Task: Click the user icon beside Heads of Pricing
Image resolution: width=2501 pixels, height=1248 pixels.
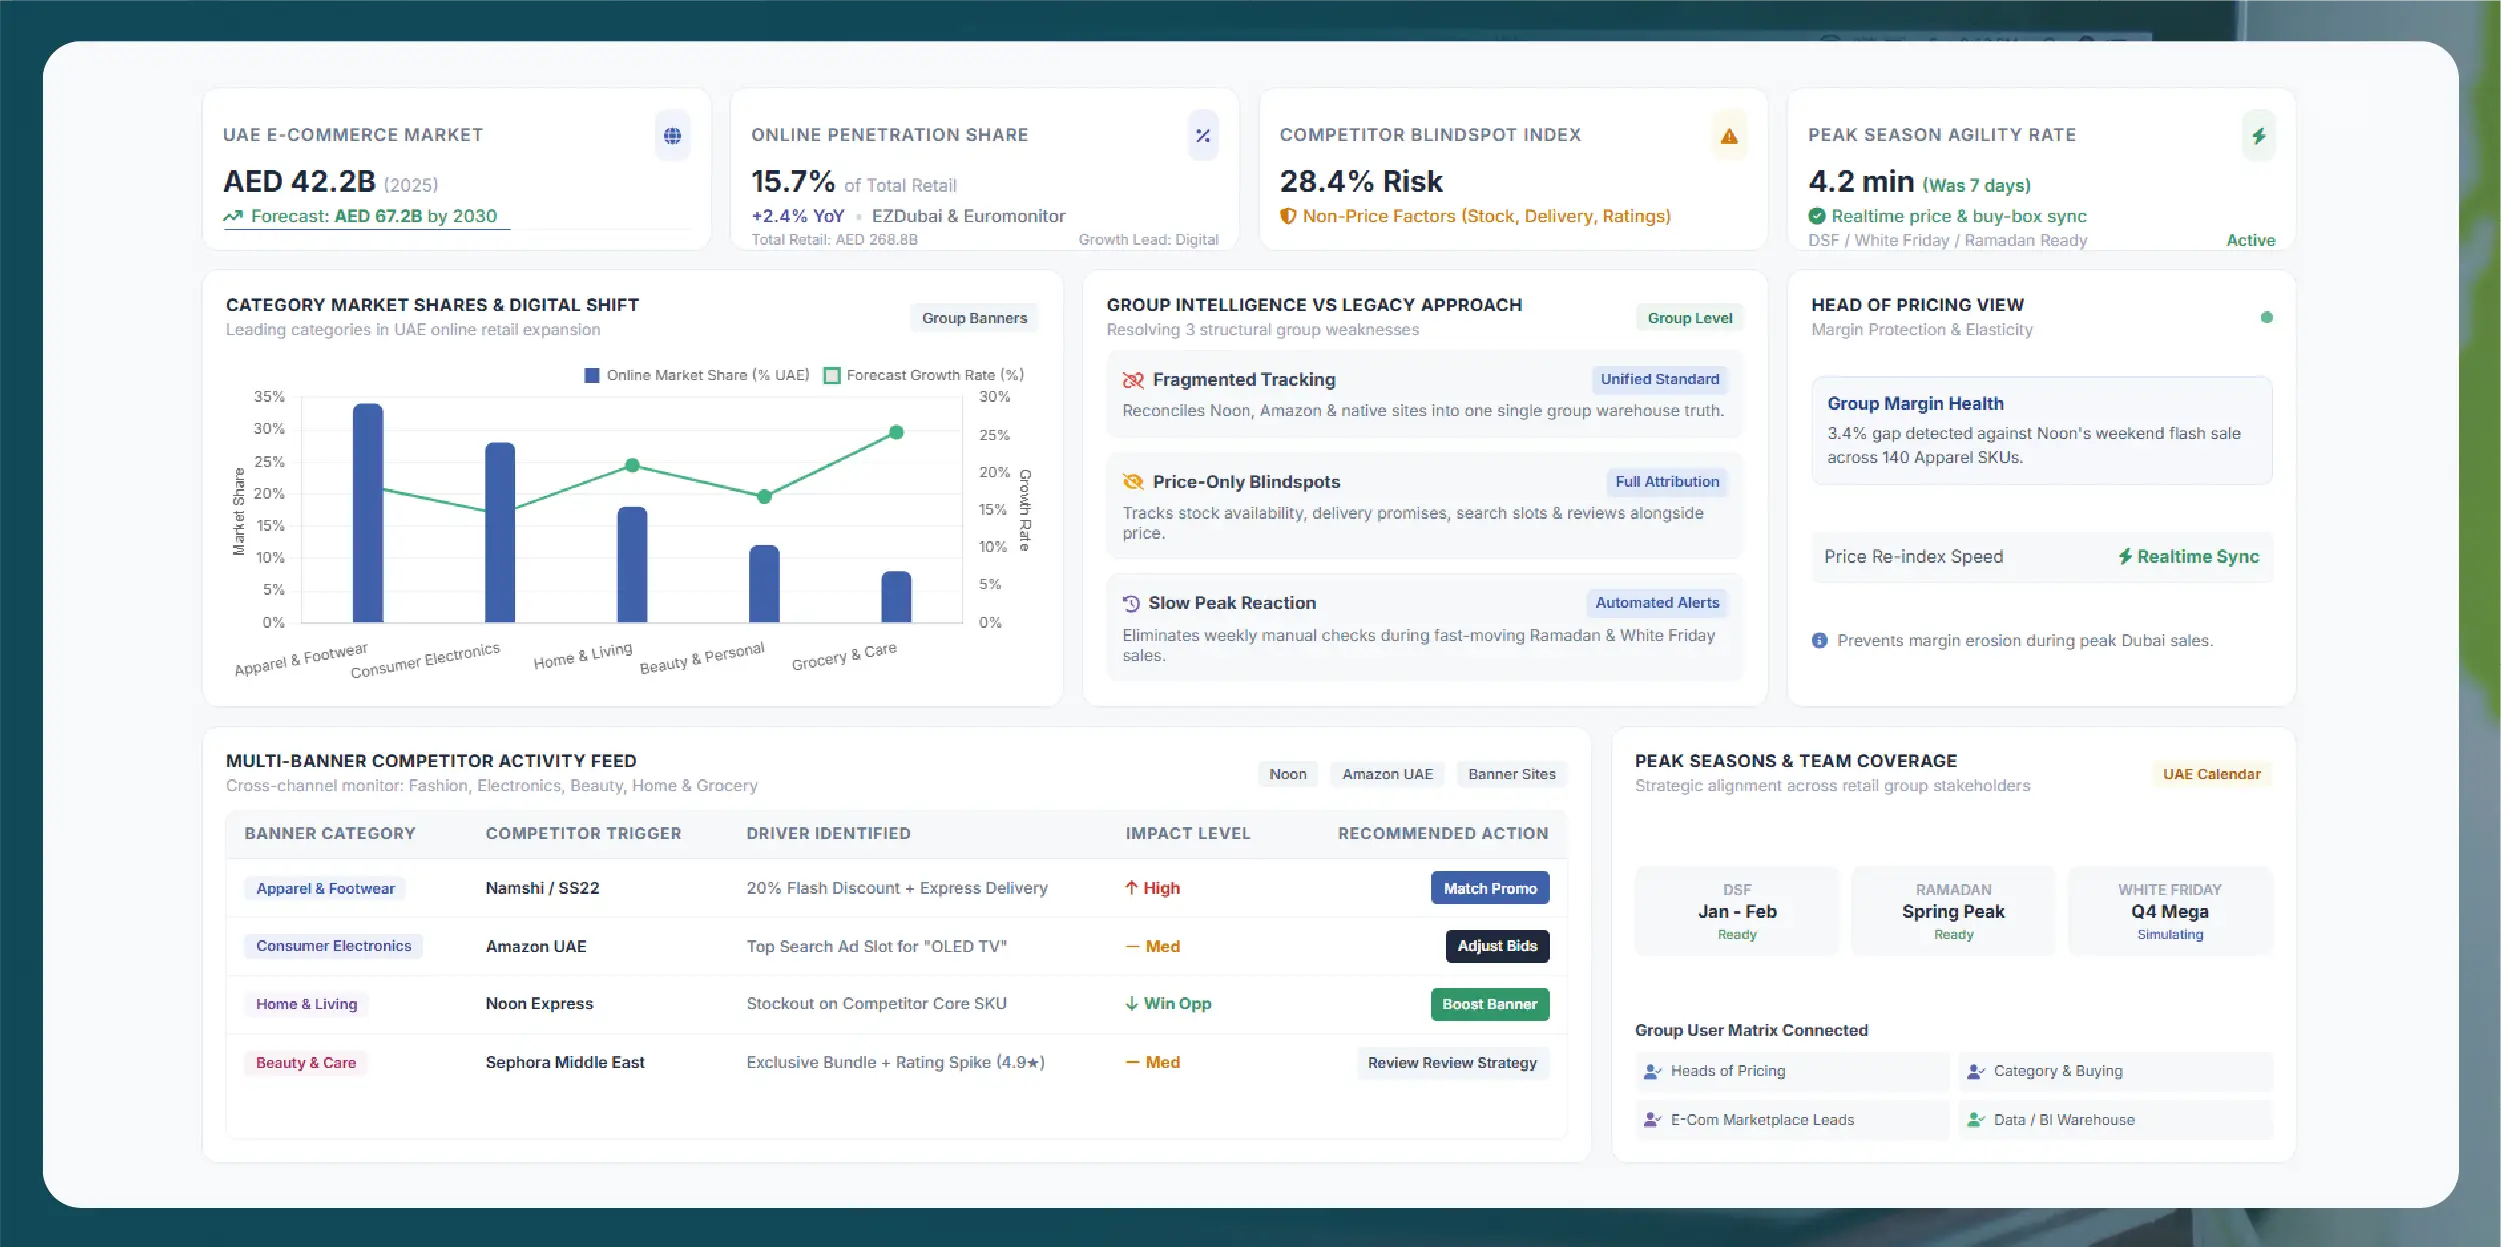Action: (1652, 1071)
